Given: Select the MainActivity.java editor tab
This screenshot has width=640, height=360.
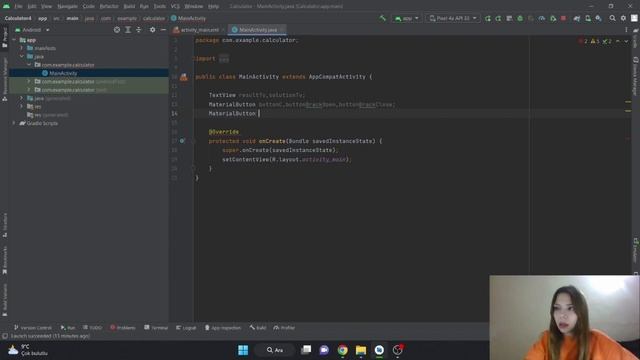Looking at the screenshot, I should [256, 30].
